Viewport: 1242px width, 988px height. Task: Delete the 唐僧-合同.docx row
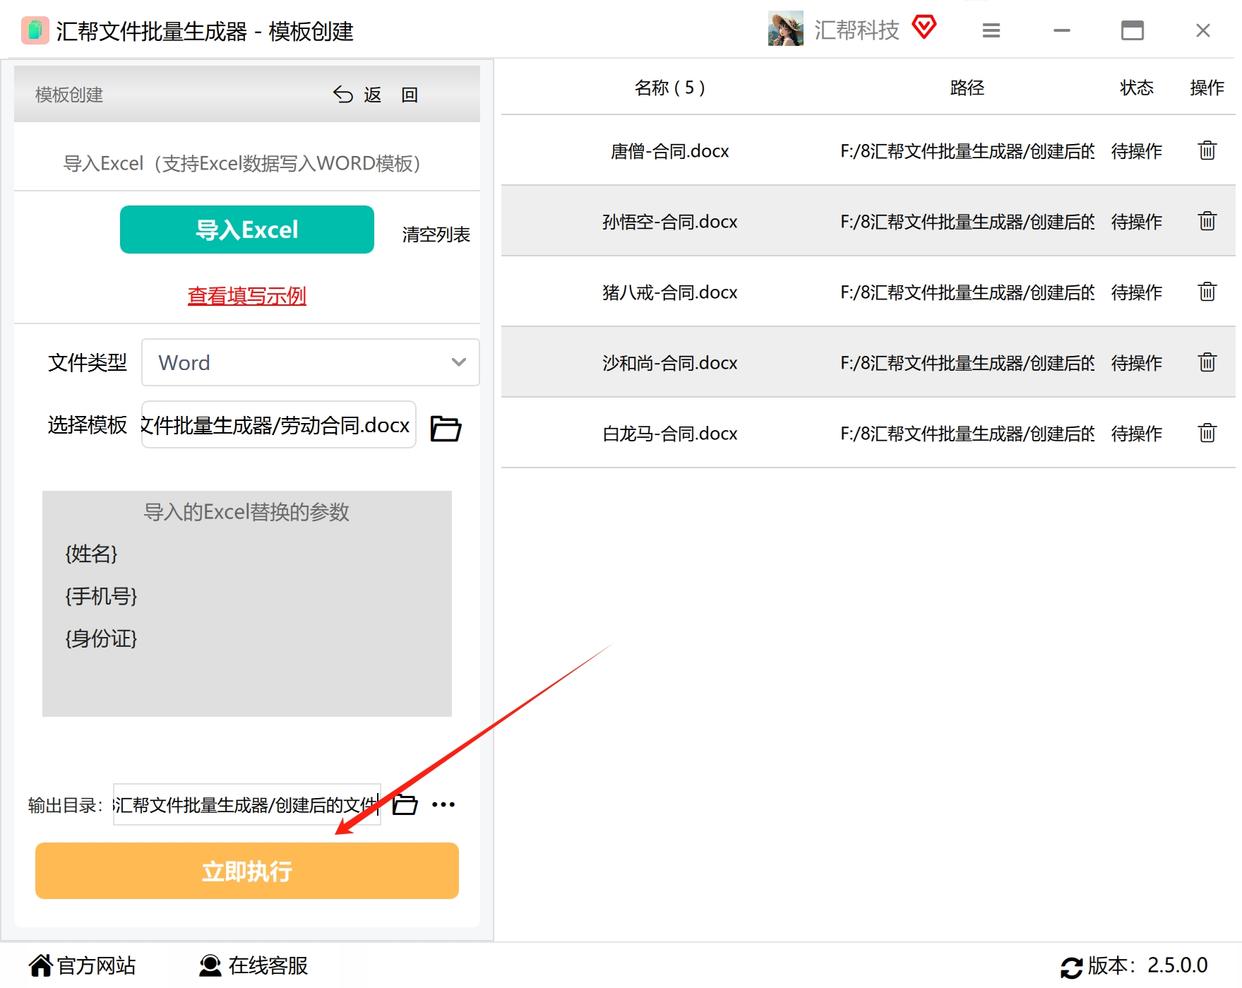tap(1207, 151)
